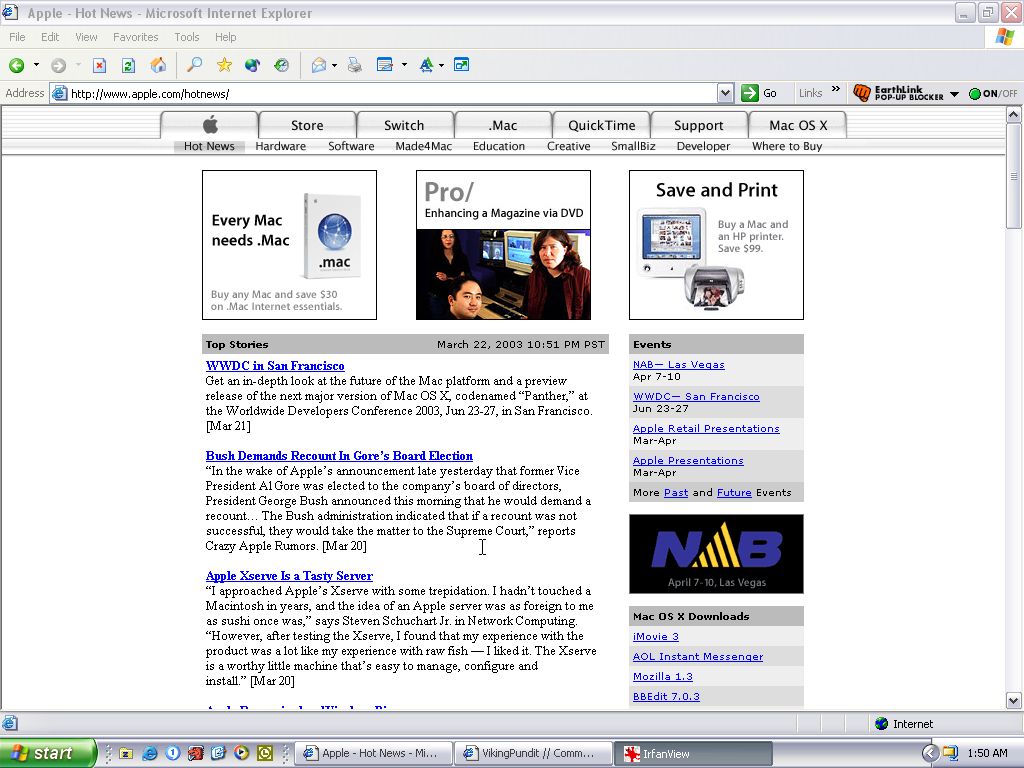Switch to IrfanView in taskbar

[x=692, y=753]
